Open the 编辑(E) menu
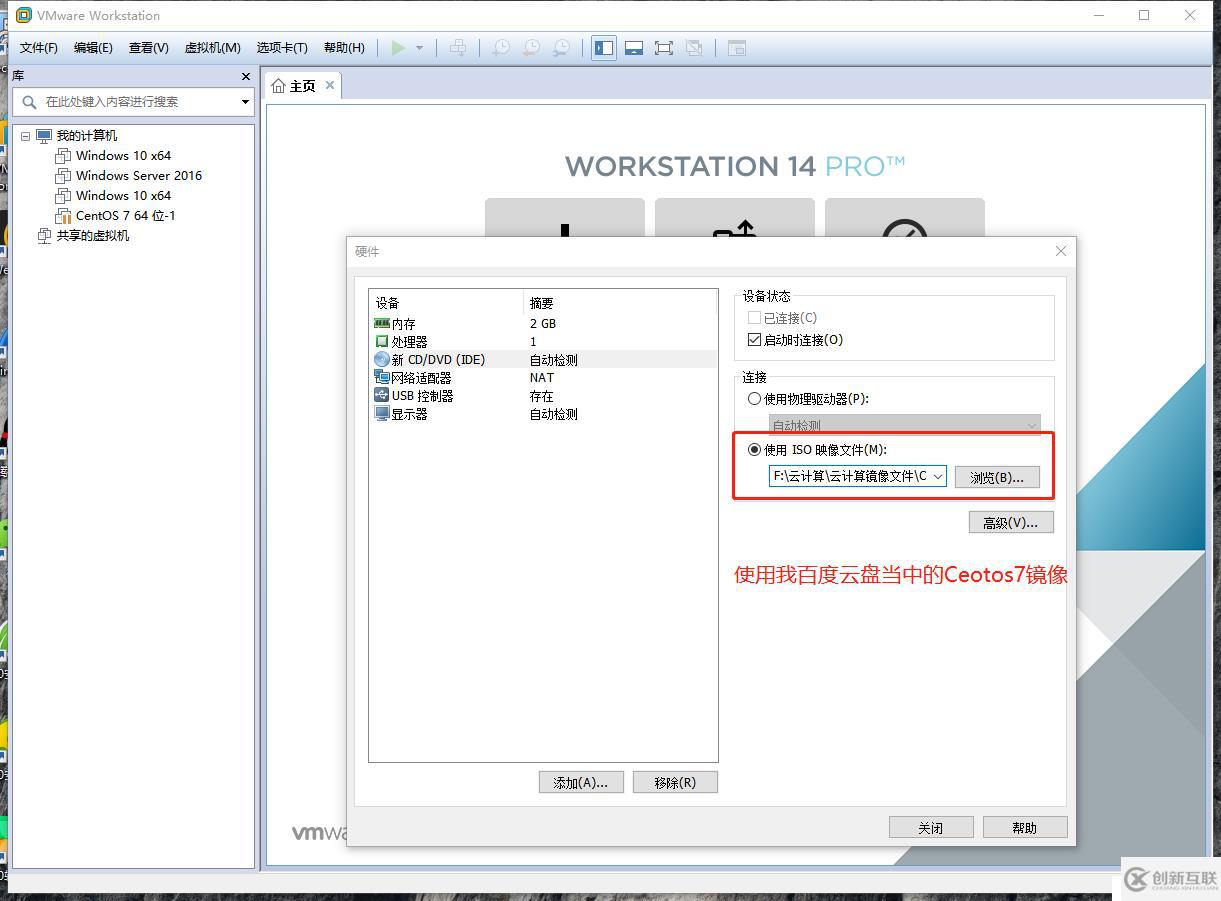Screen dimensions: 1221x901 tap(93, 48)
